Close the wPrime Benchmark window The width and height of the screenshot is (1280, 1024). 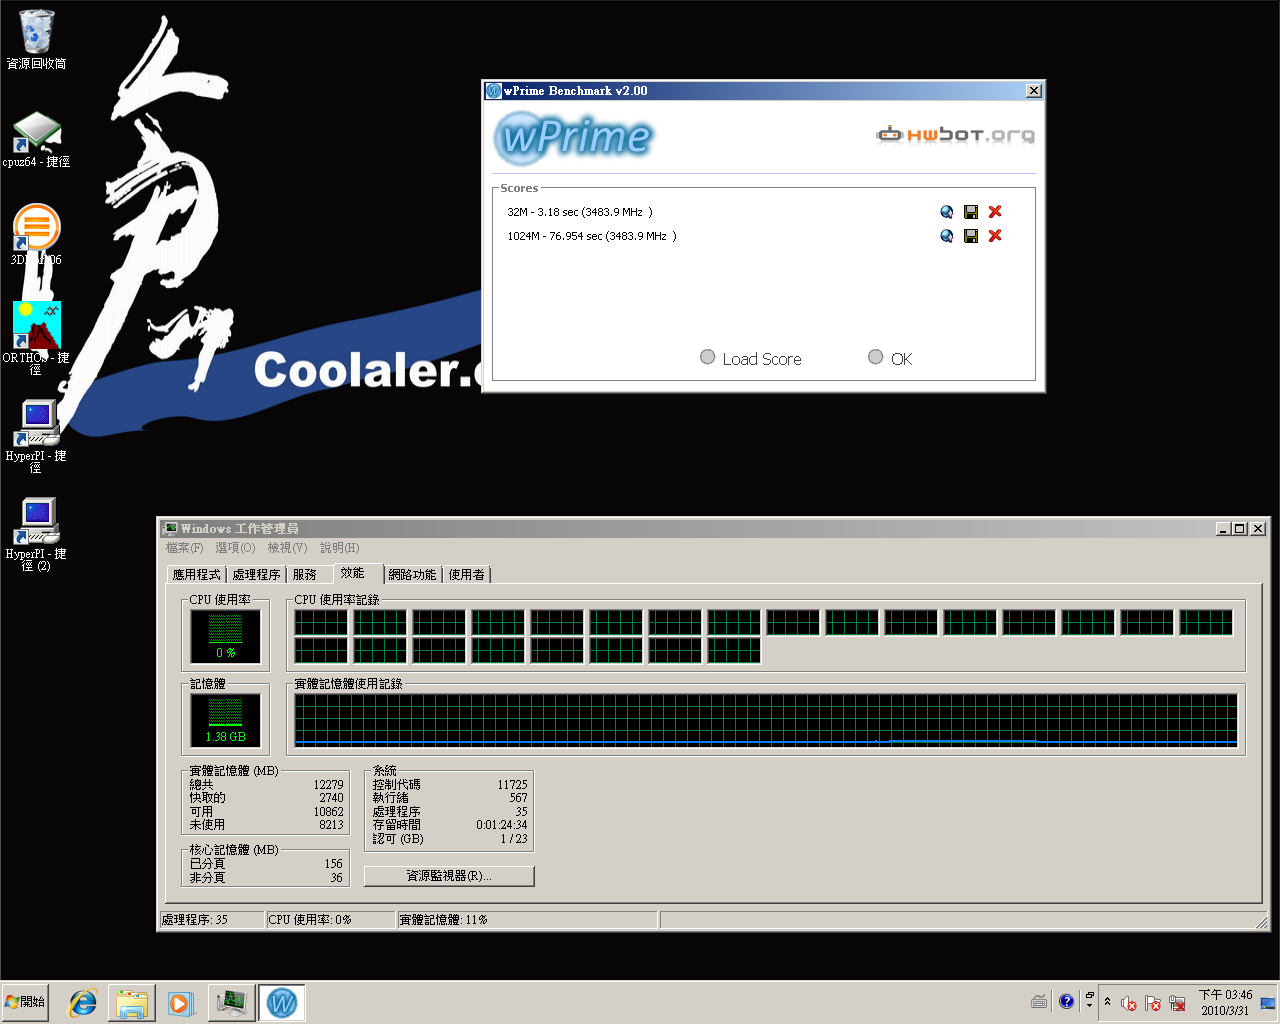point(1034,91)
